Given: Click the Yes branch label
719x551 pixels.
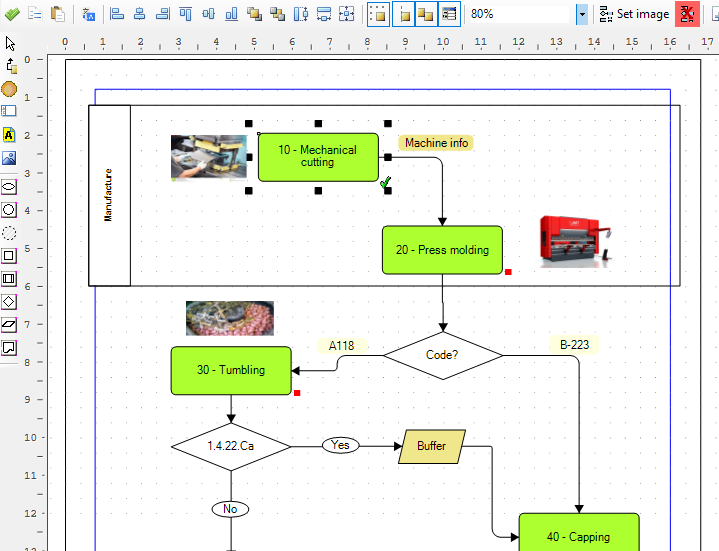Looking at the screenshot, I should [340, 445].
